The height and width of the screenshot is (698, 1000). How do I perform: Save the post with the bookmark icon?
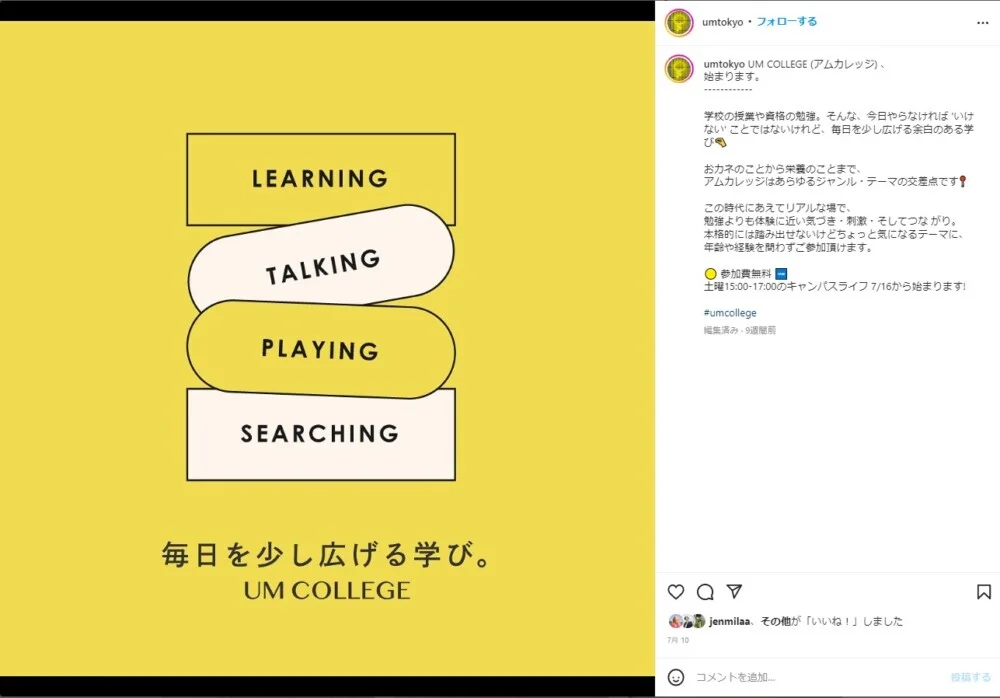click(x=984, y=592)
